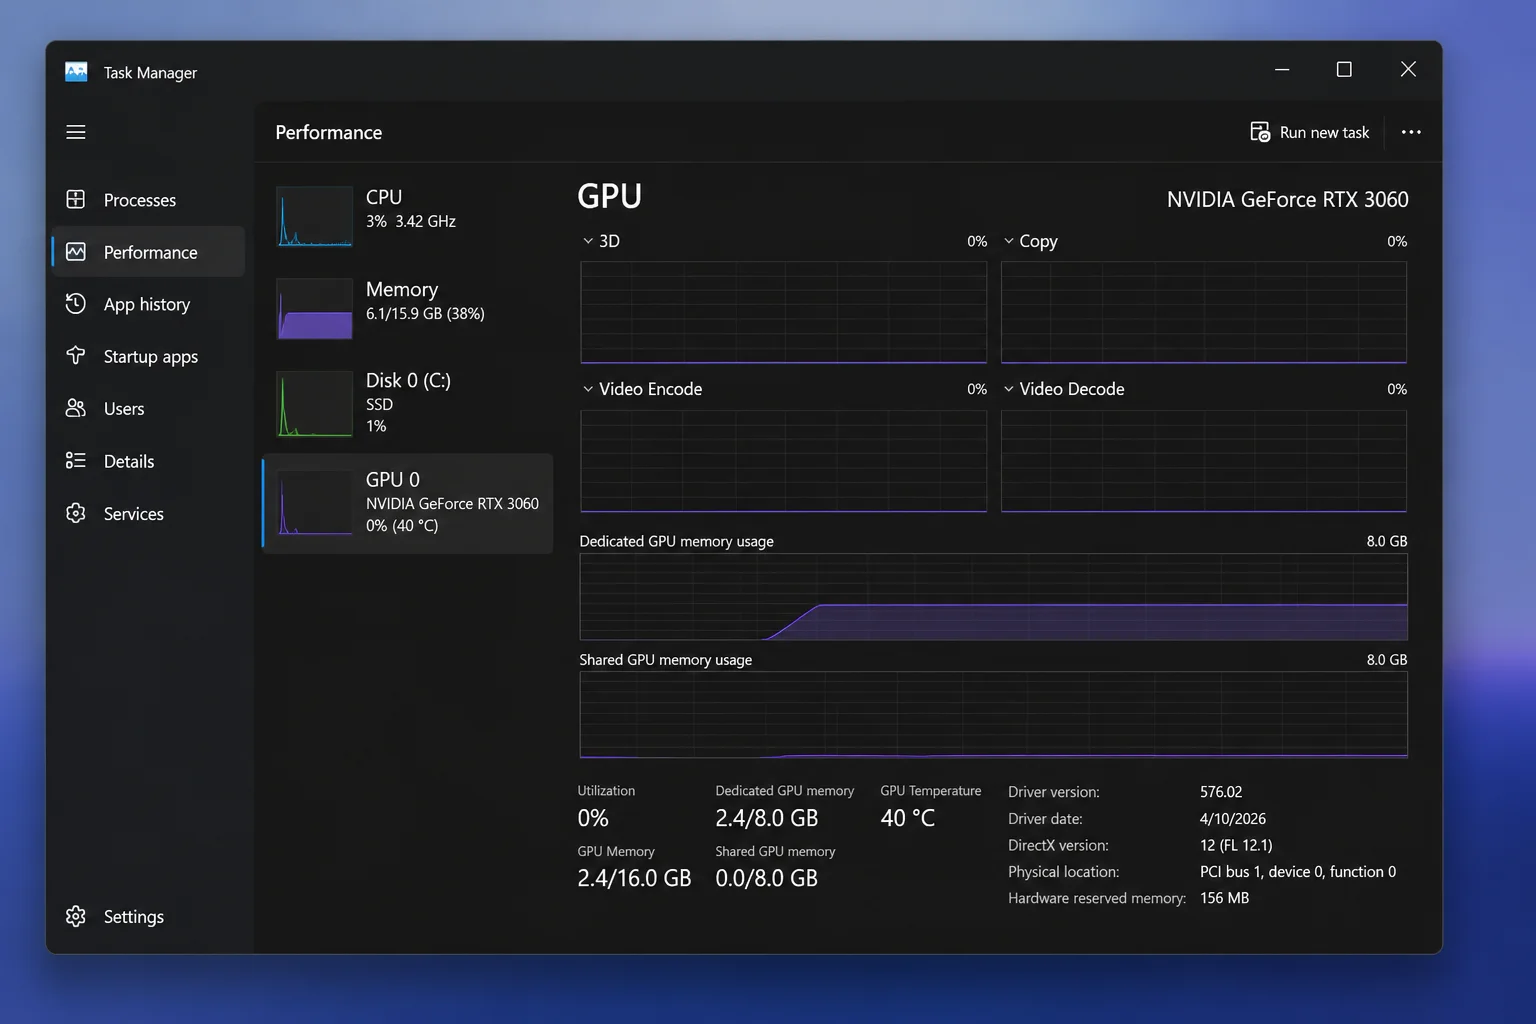Click the CPU 3% 3.42 GHz text

point(411,221)
